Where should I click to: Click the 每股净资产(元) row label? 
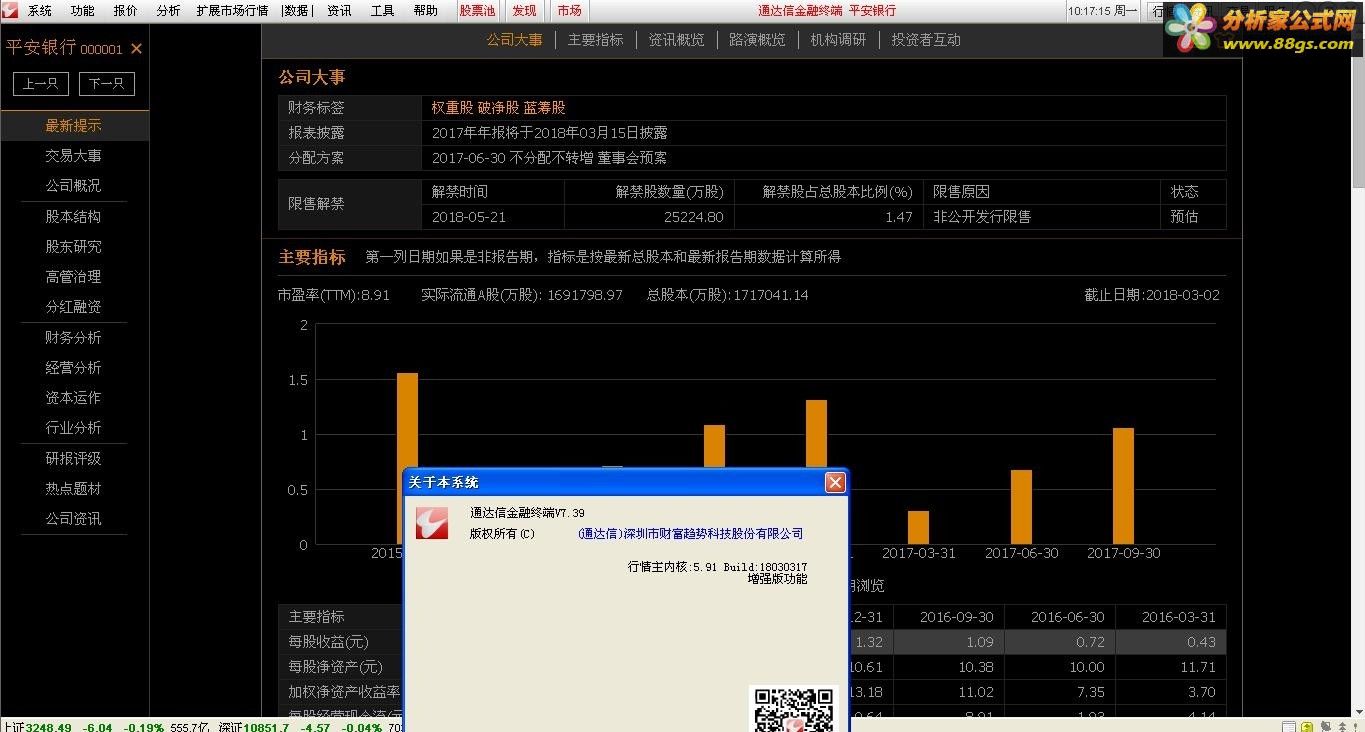point(336,667)
